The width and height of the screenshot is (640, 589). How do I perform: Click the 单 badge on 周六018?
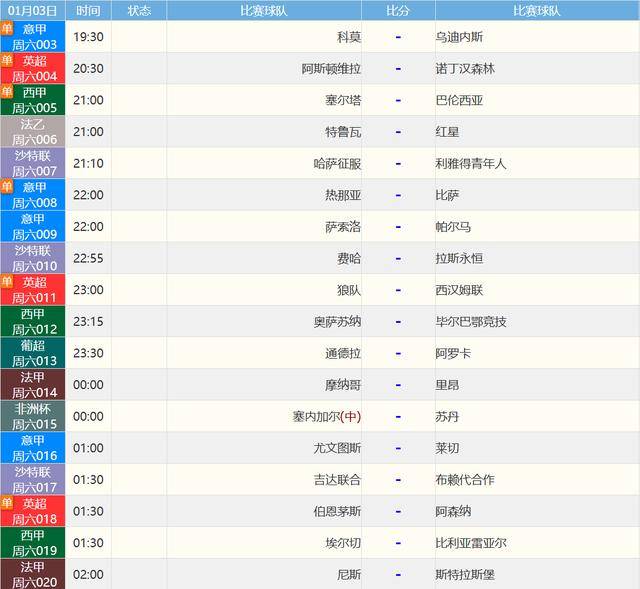pos(7,503)
